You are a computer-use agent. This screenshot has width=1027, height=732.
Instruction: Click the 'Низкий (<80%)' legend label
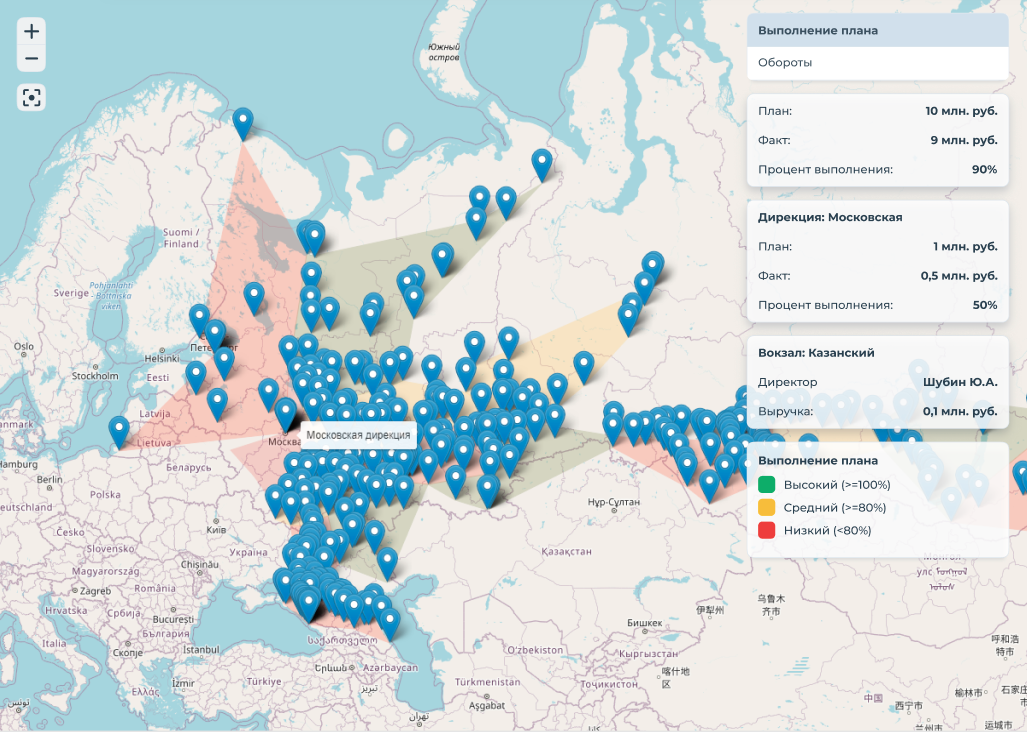click(828, 530)
